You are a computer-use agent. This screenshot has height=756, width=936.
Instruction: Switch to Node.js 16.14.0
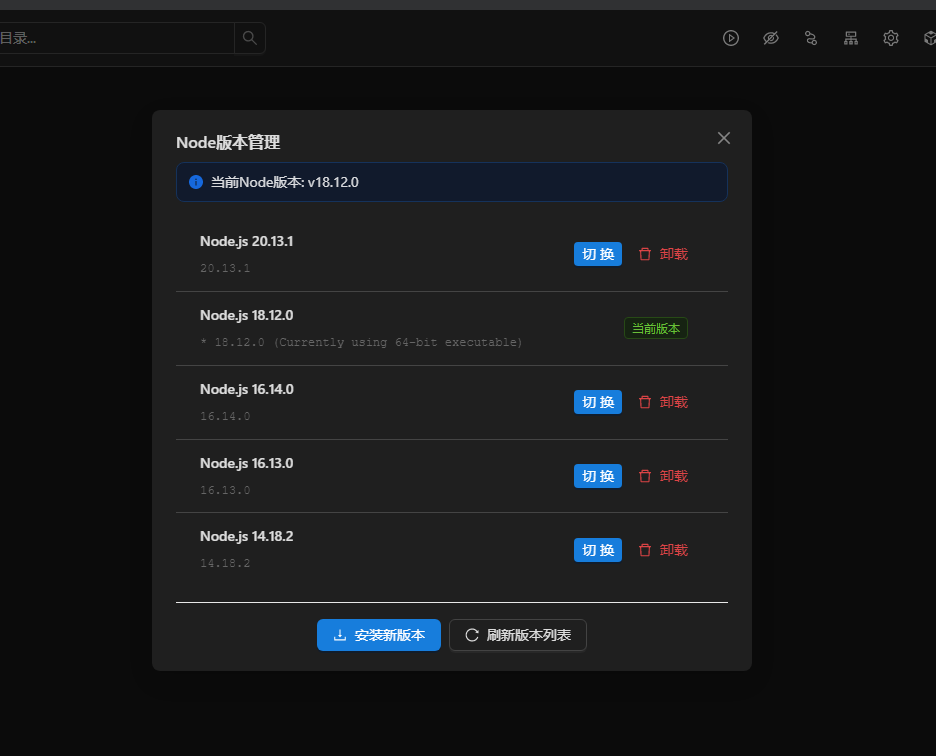click(598, 402)
